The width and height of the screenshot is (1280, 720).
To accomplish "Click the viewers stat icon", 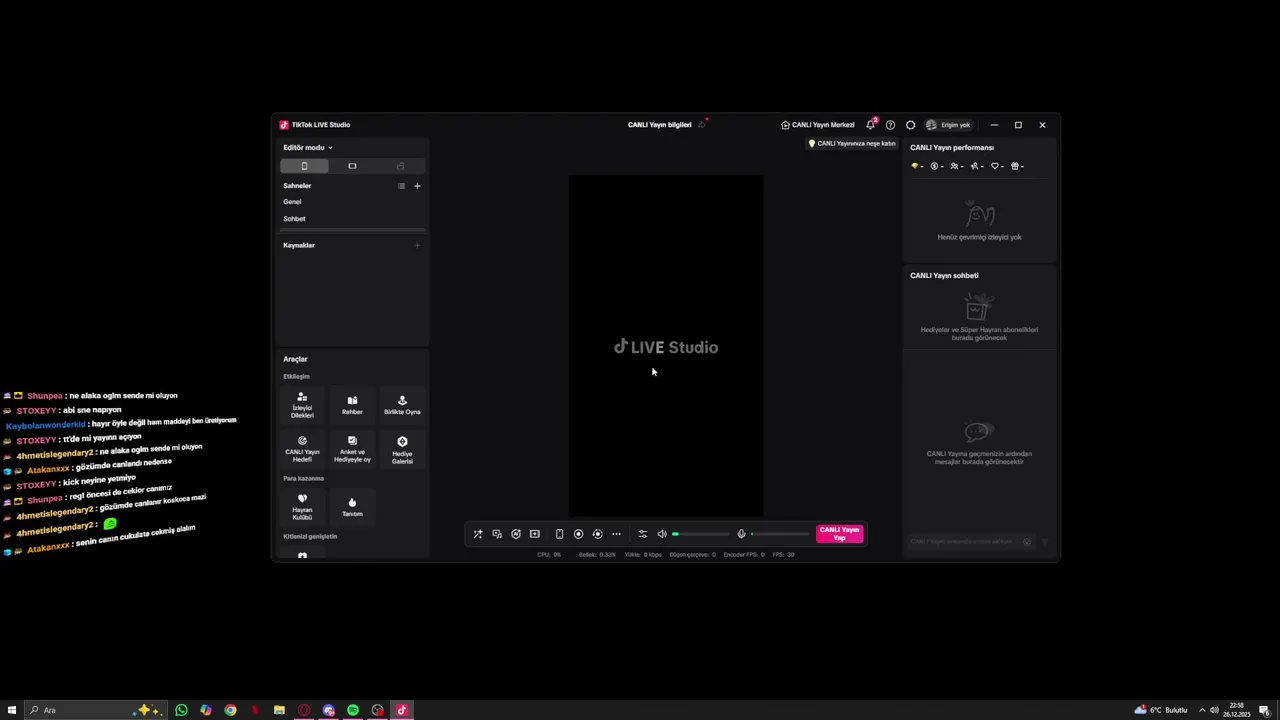I will click(956, 166).
